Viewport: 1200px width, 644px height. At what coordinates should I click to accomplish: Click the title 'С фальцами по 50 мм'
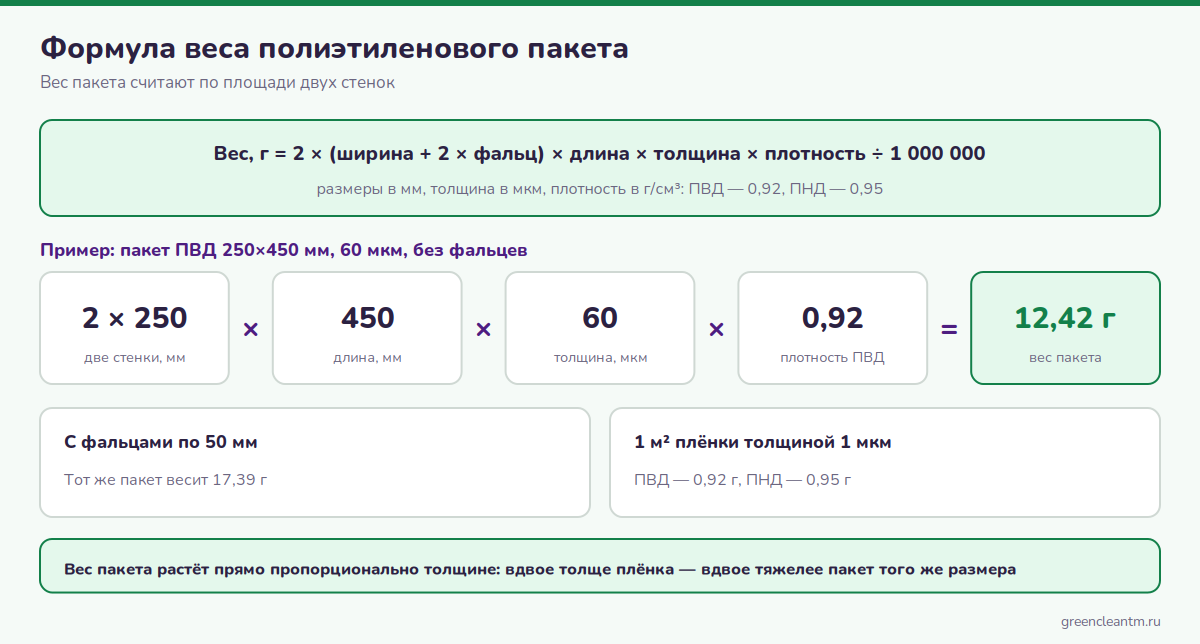[x=161, y=442]
